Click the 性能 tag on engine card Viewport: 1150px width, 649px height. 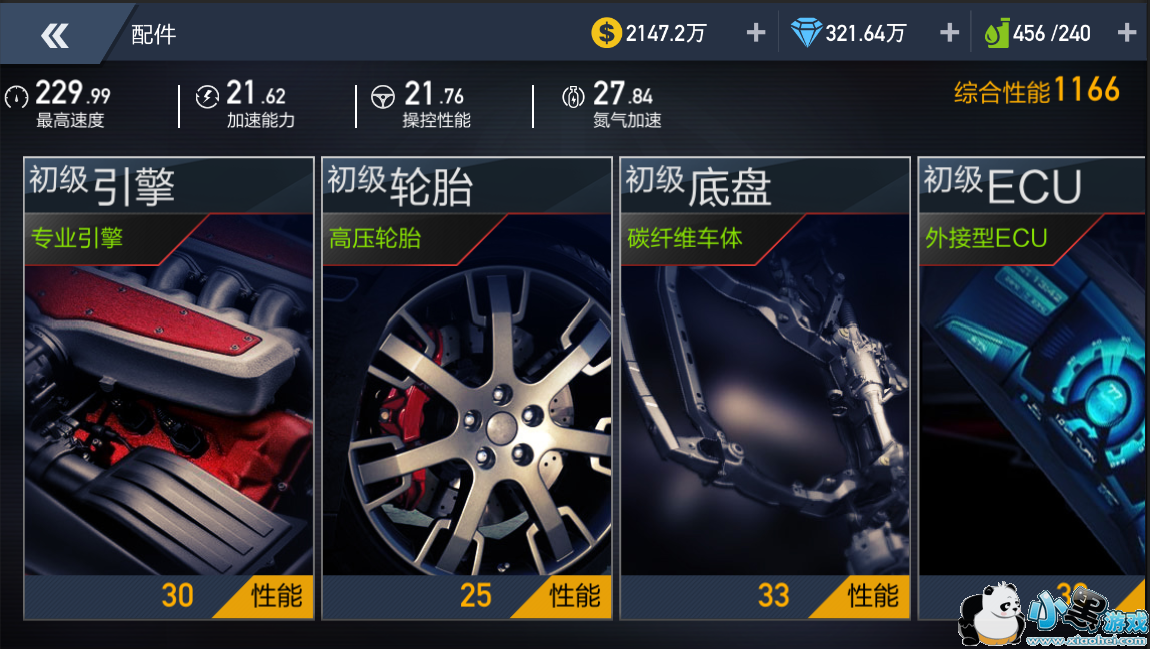click(275, 595)
